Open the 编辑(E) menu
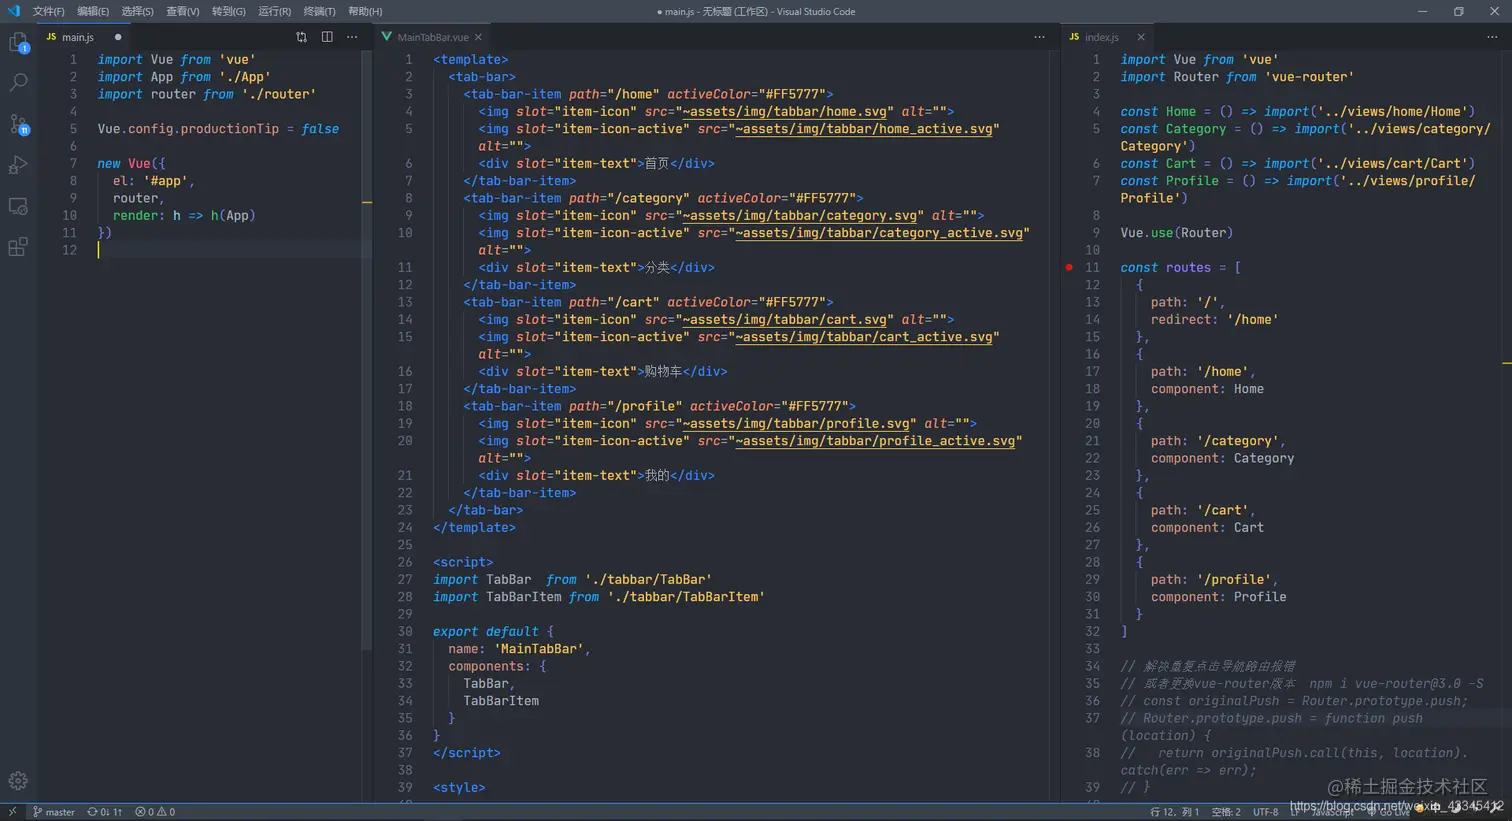This screenshot has width=1512, height=821. [x=93, y=11]
